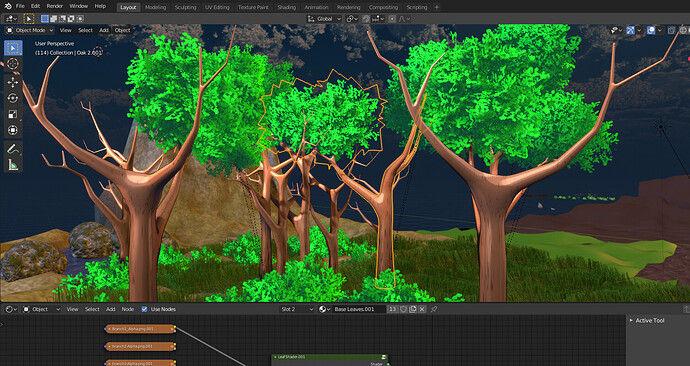Viewport: 690px width, 366px height.
Task: Click the material fake user shield icon
Action: tap(404, 309)
